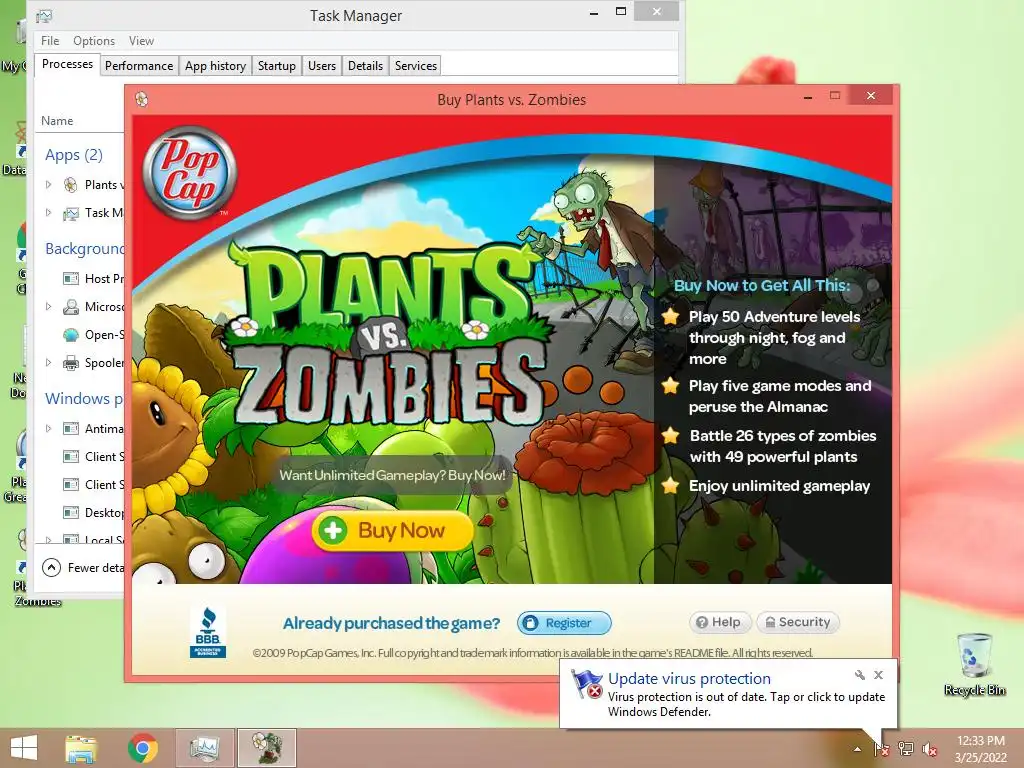Open the Windows Start button

click(24, 748)
